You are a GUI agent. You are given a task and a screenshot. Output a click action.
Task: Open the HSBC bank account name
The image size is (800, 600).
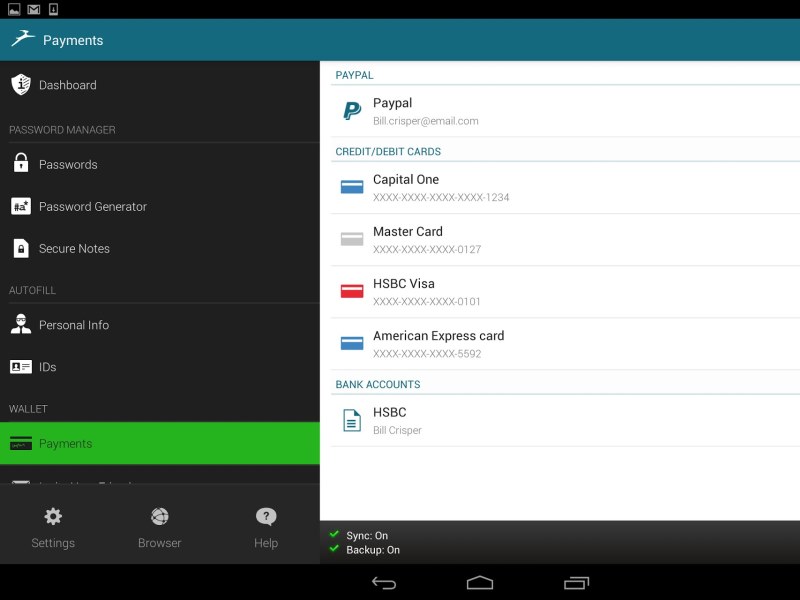(x=390, y=412)
